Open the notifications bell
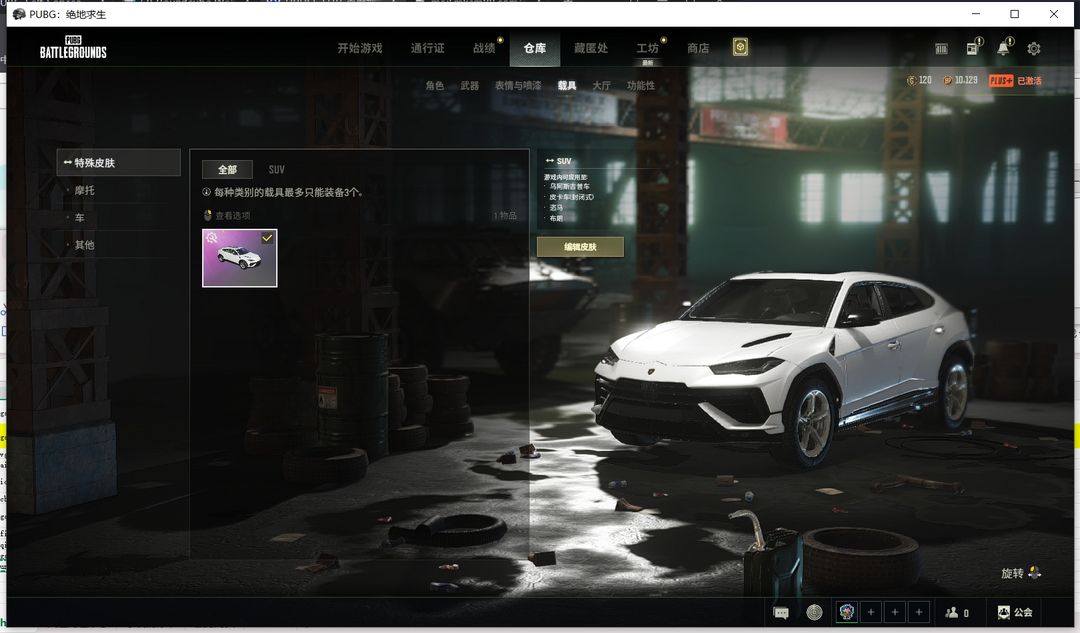Image resolution: width=1080 pixels, height=633 pixels. coord(1004,48)
